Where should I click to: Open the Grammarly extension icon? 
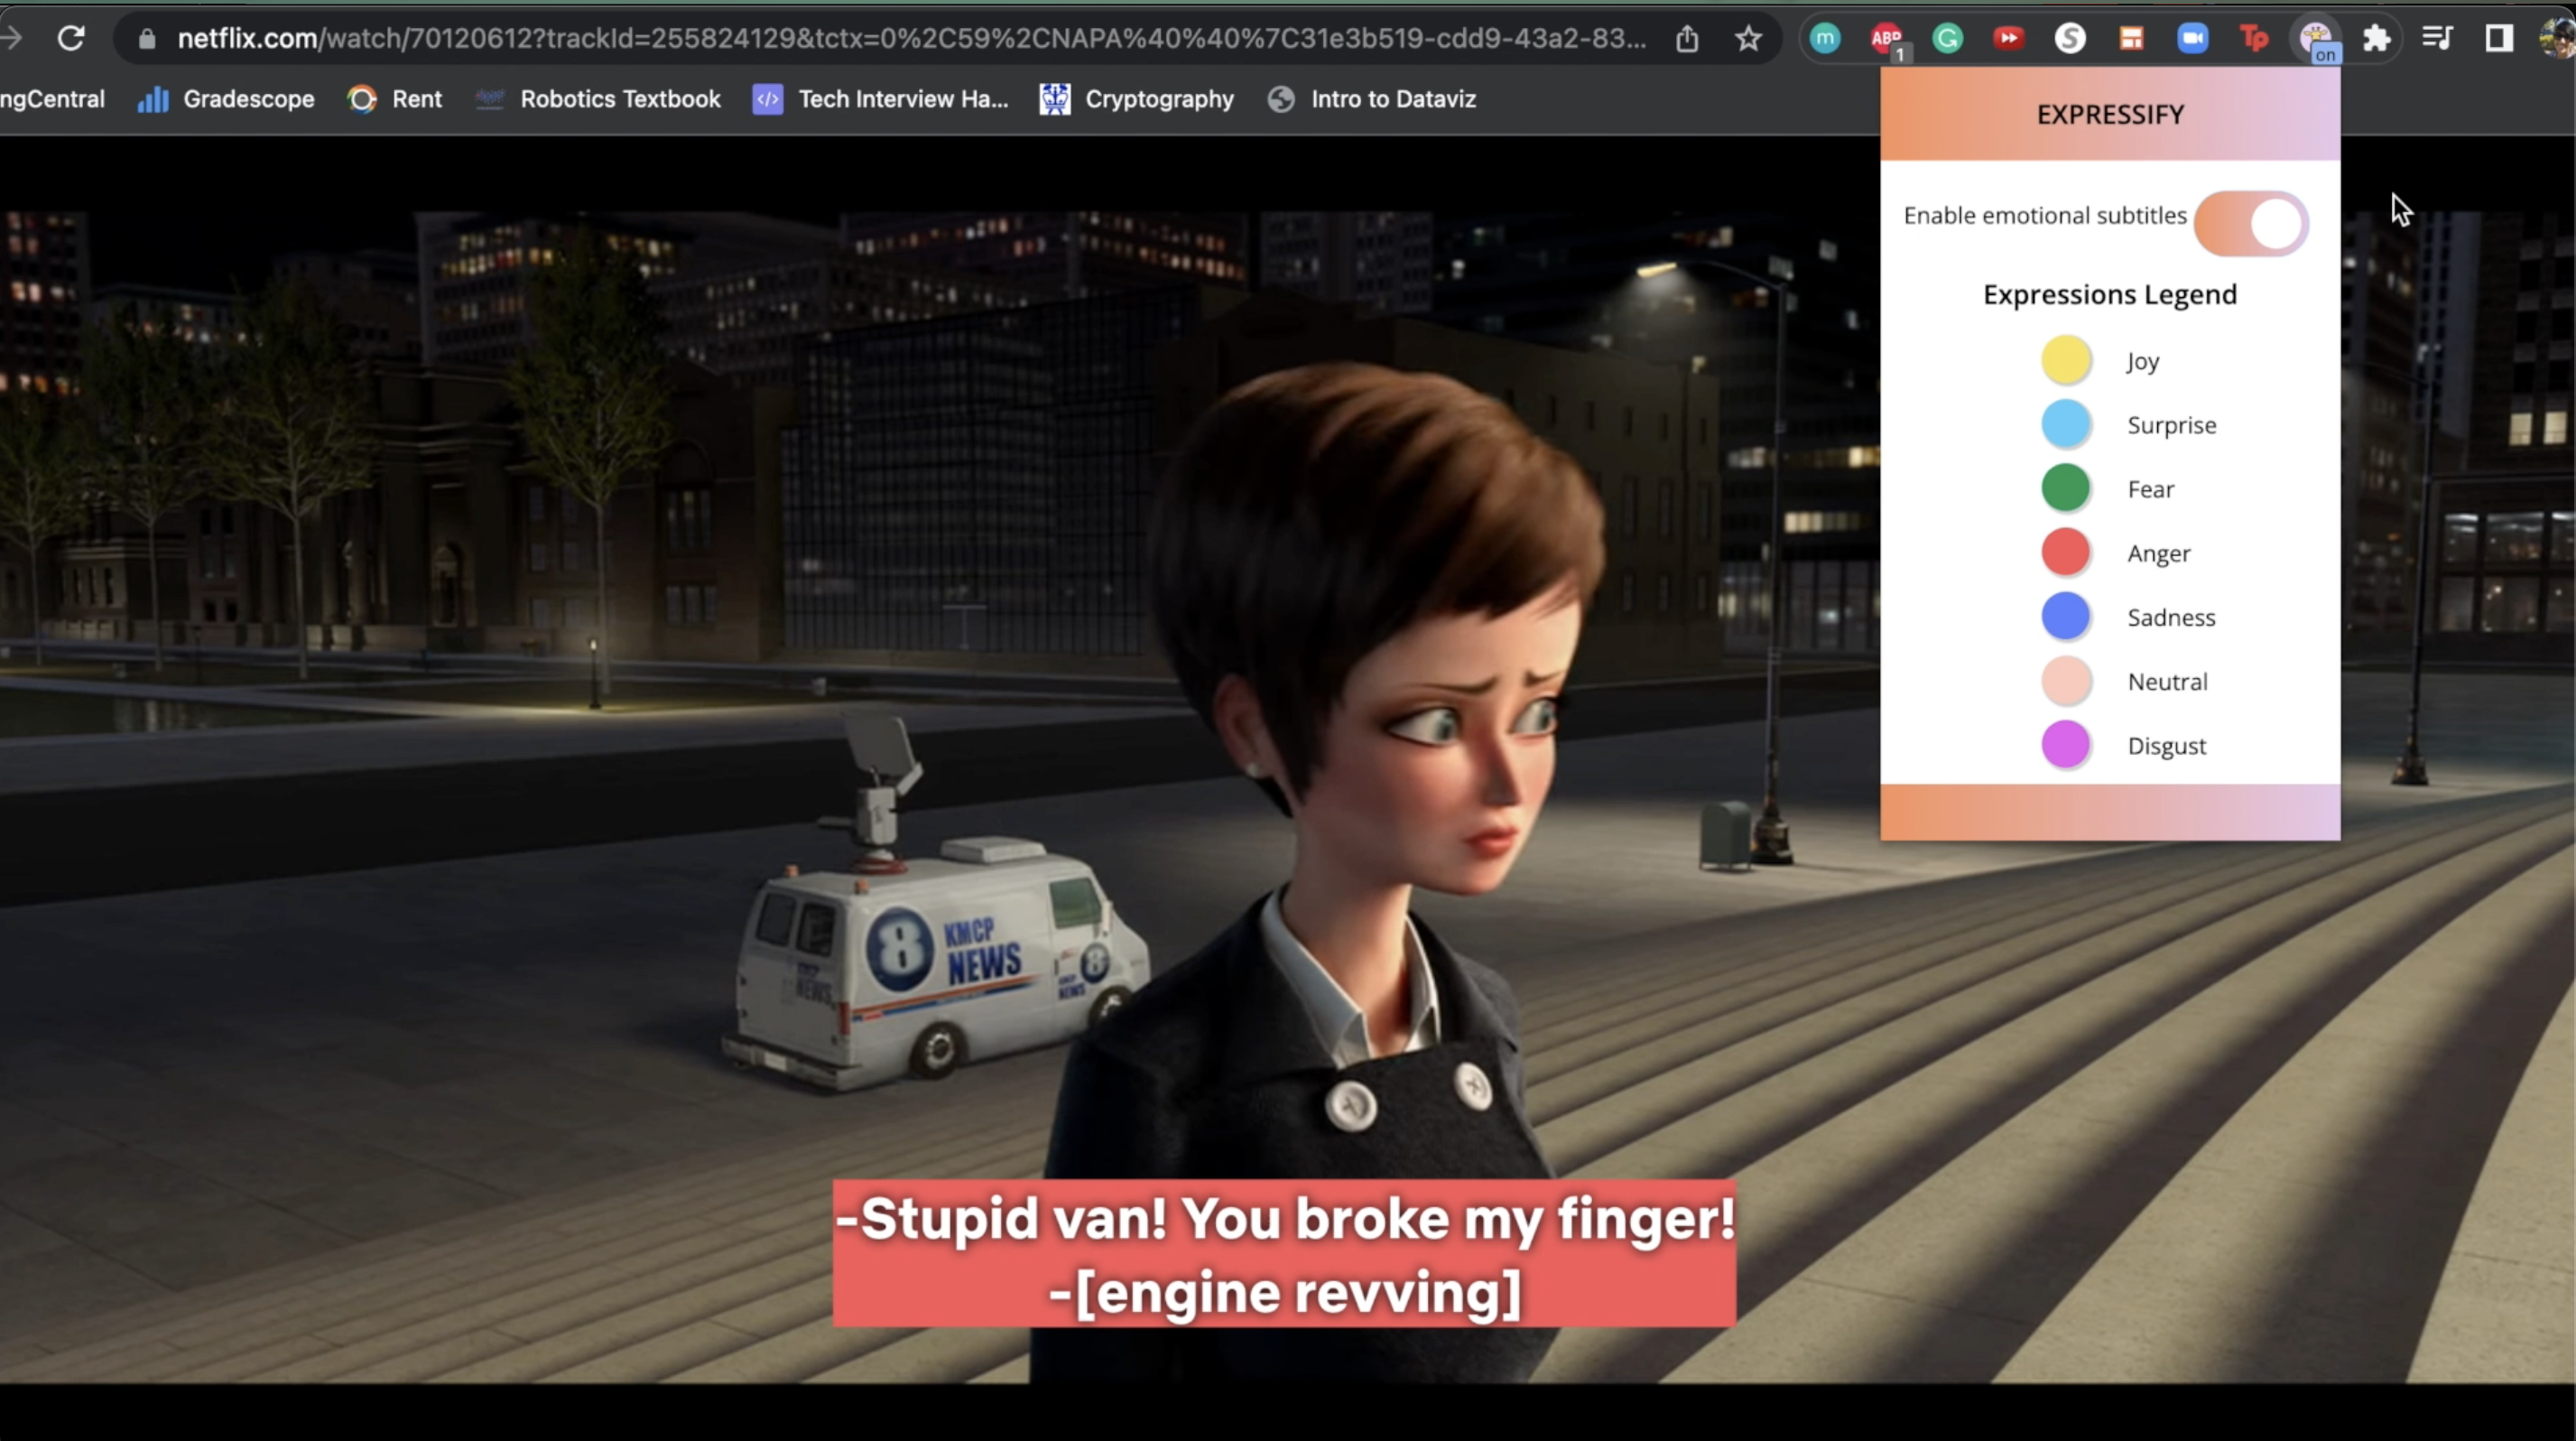(1947, 39)
